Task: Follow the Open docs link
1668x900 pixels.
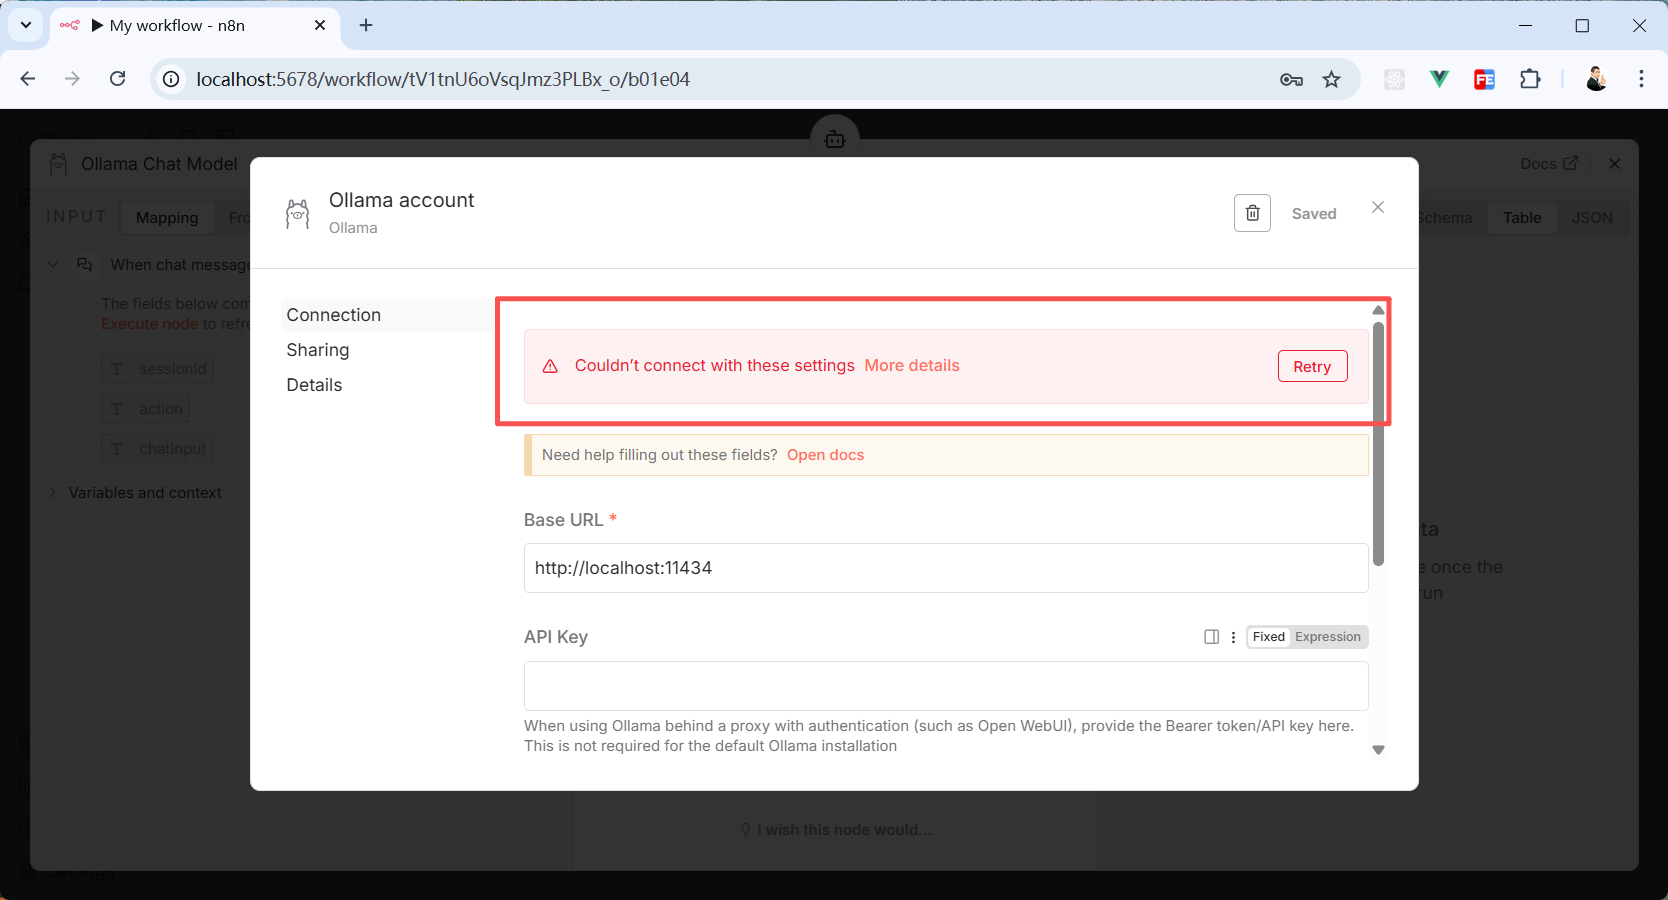Action: point(825,455)
